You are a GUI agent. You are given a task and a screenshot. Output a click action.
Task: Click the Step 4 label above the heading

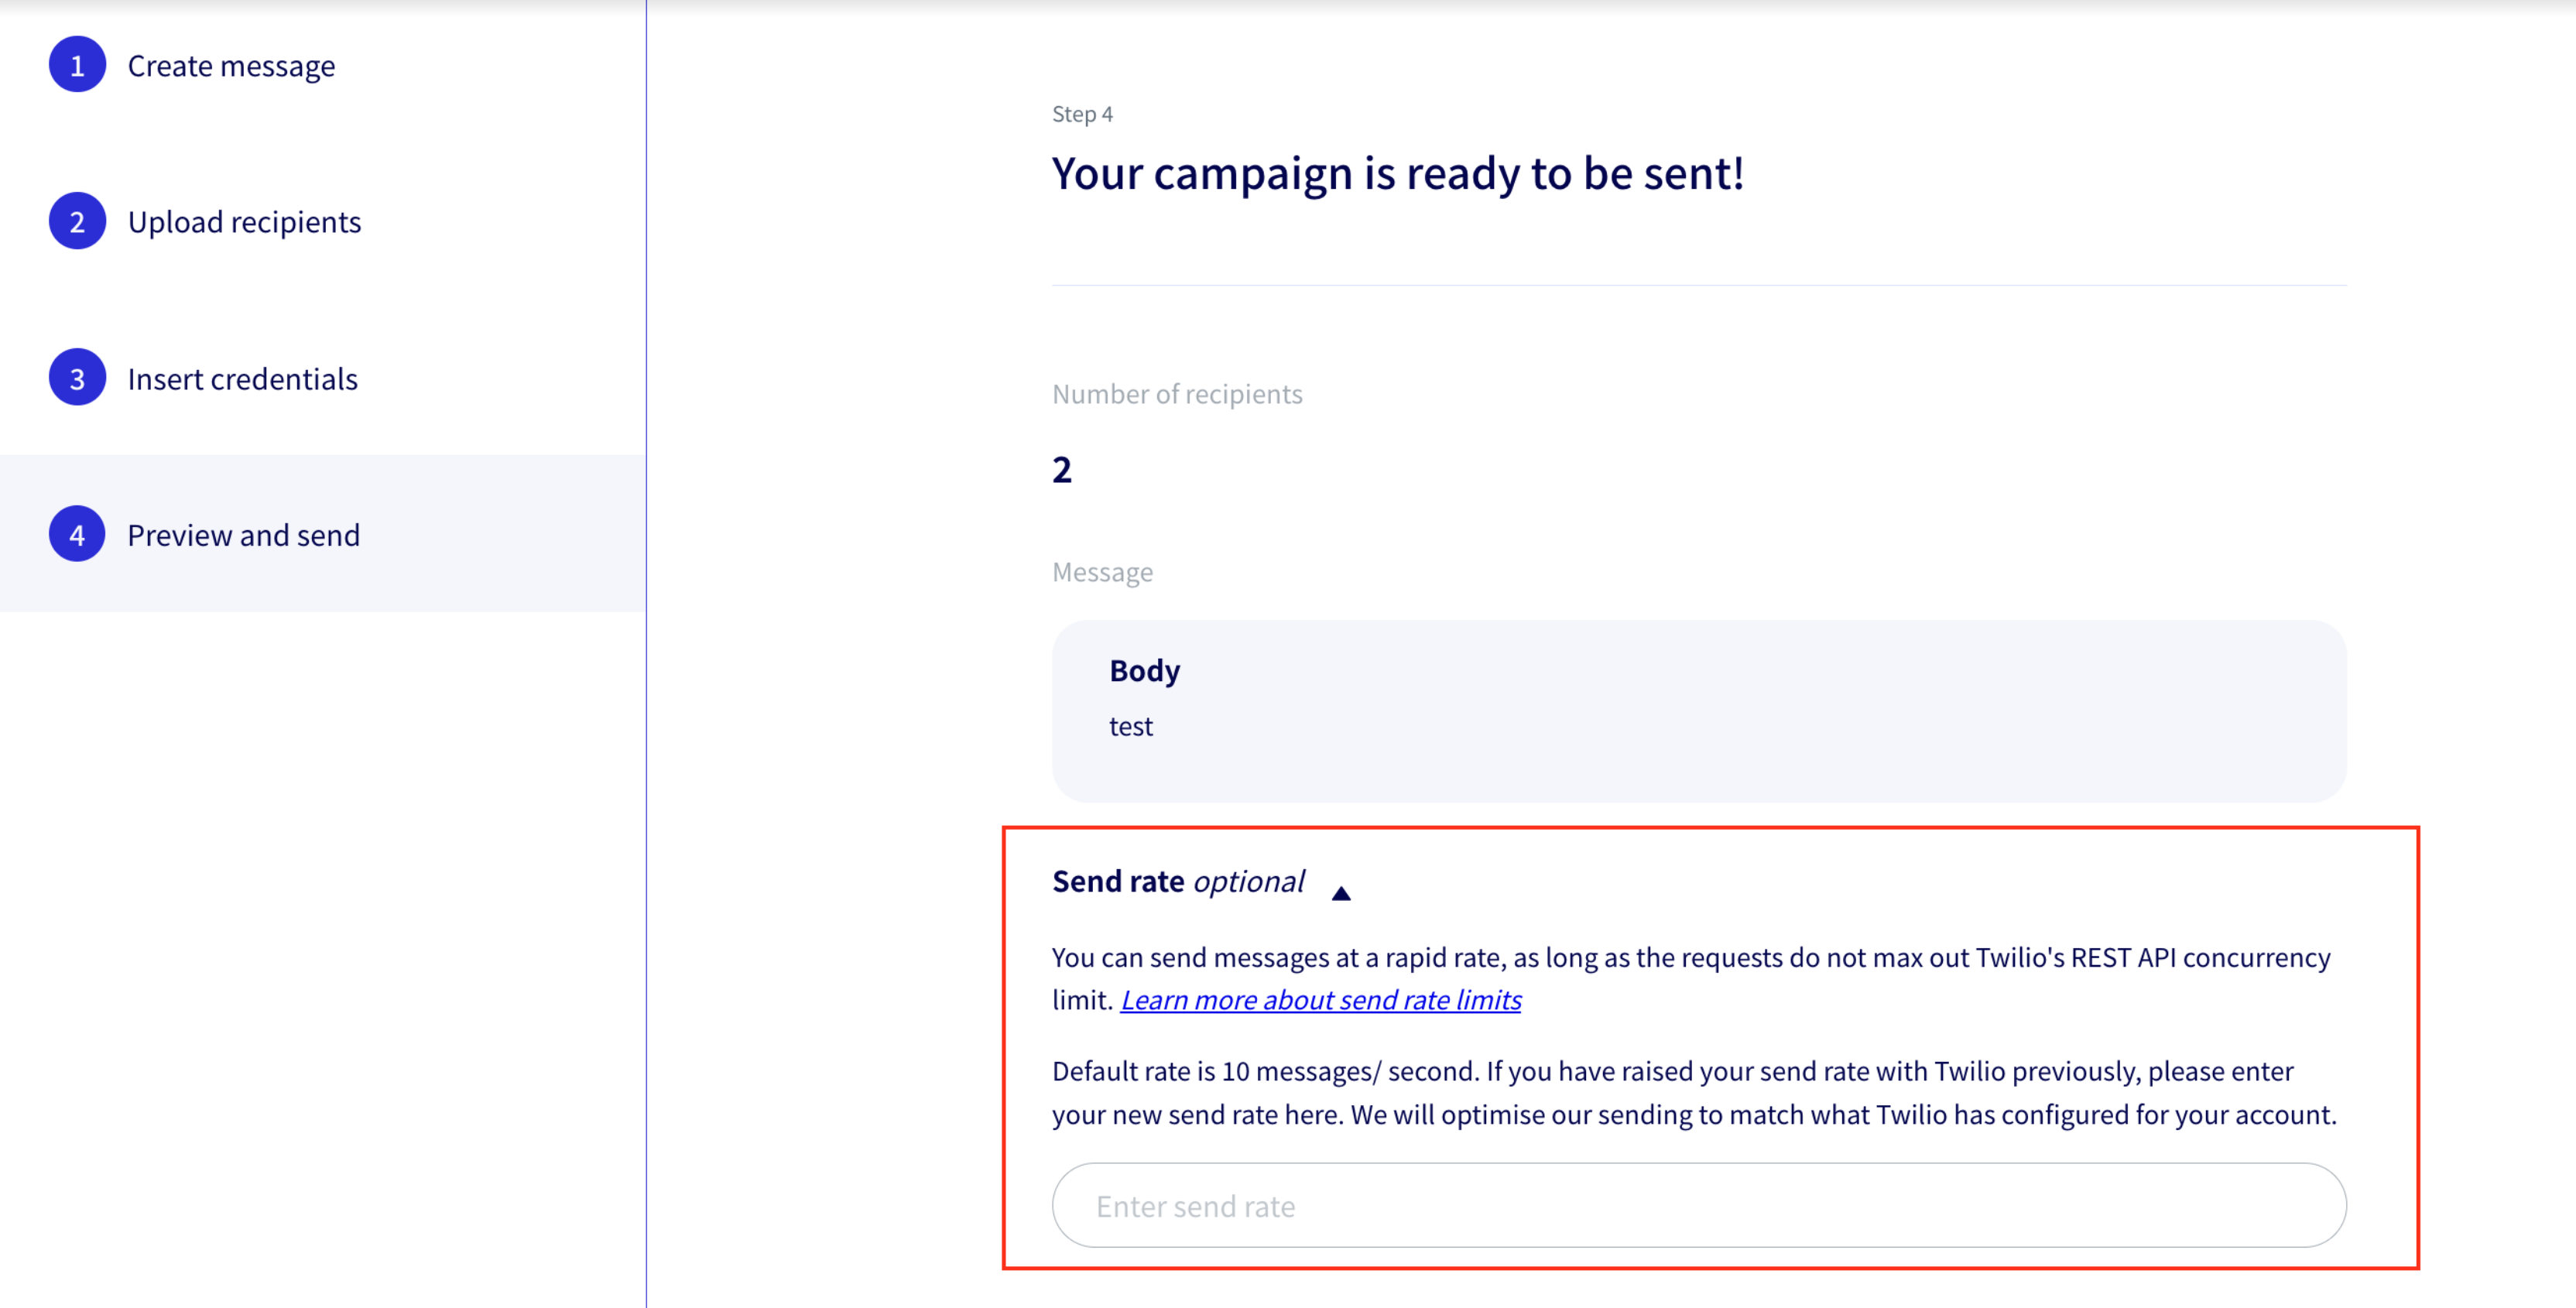1082,114
